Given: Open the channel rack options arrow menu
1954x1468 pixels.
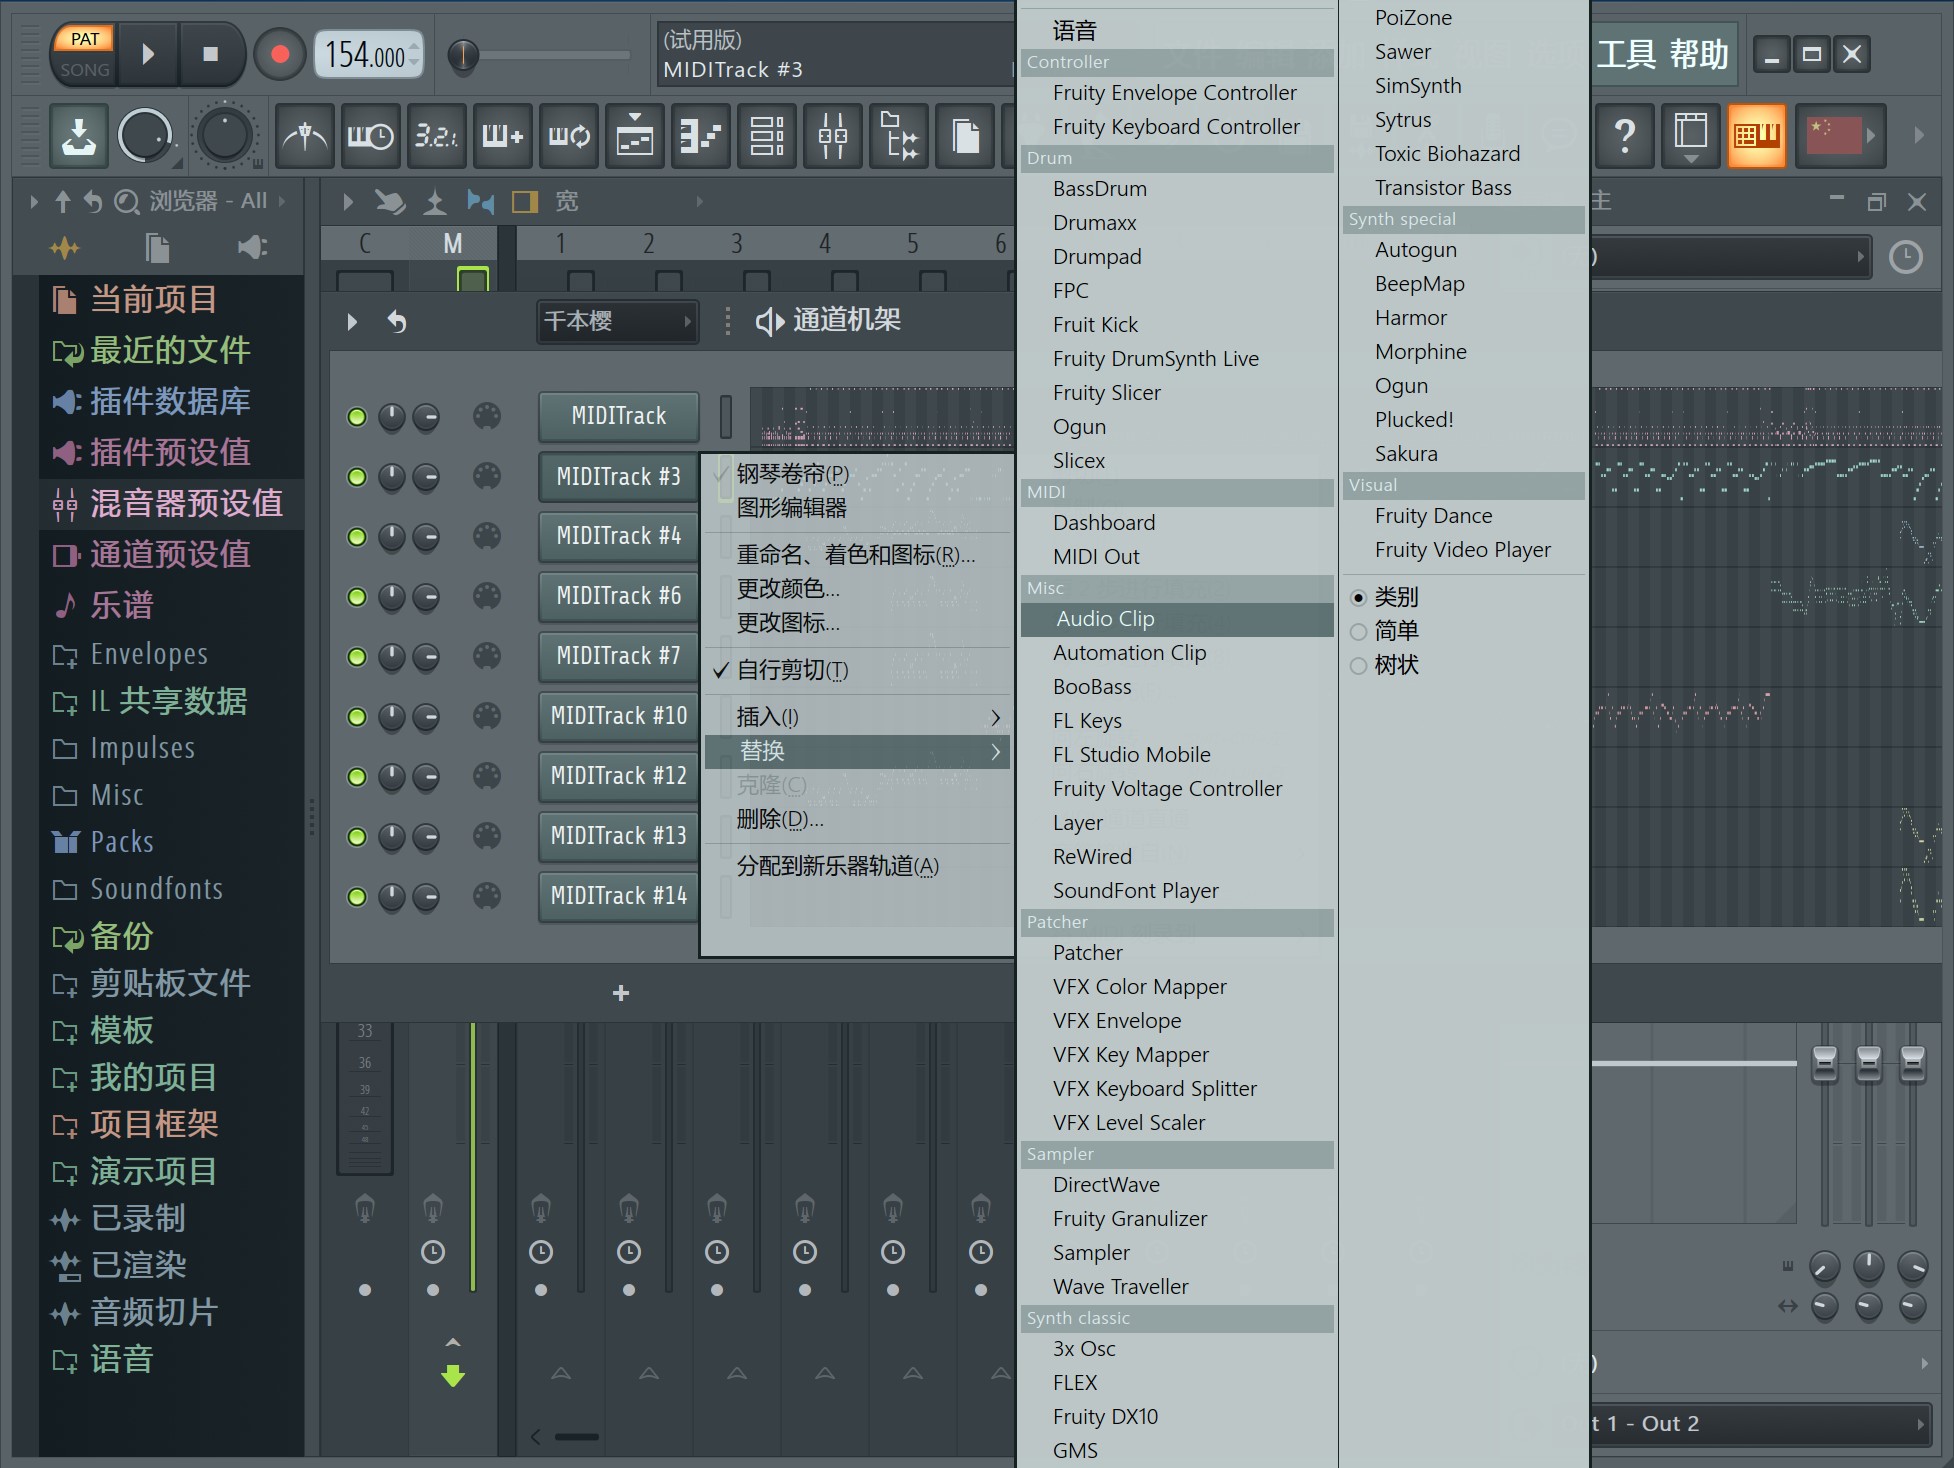Looking at the screenshot, I should [352, 322].
